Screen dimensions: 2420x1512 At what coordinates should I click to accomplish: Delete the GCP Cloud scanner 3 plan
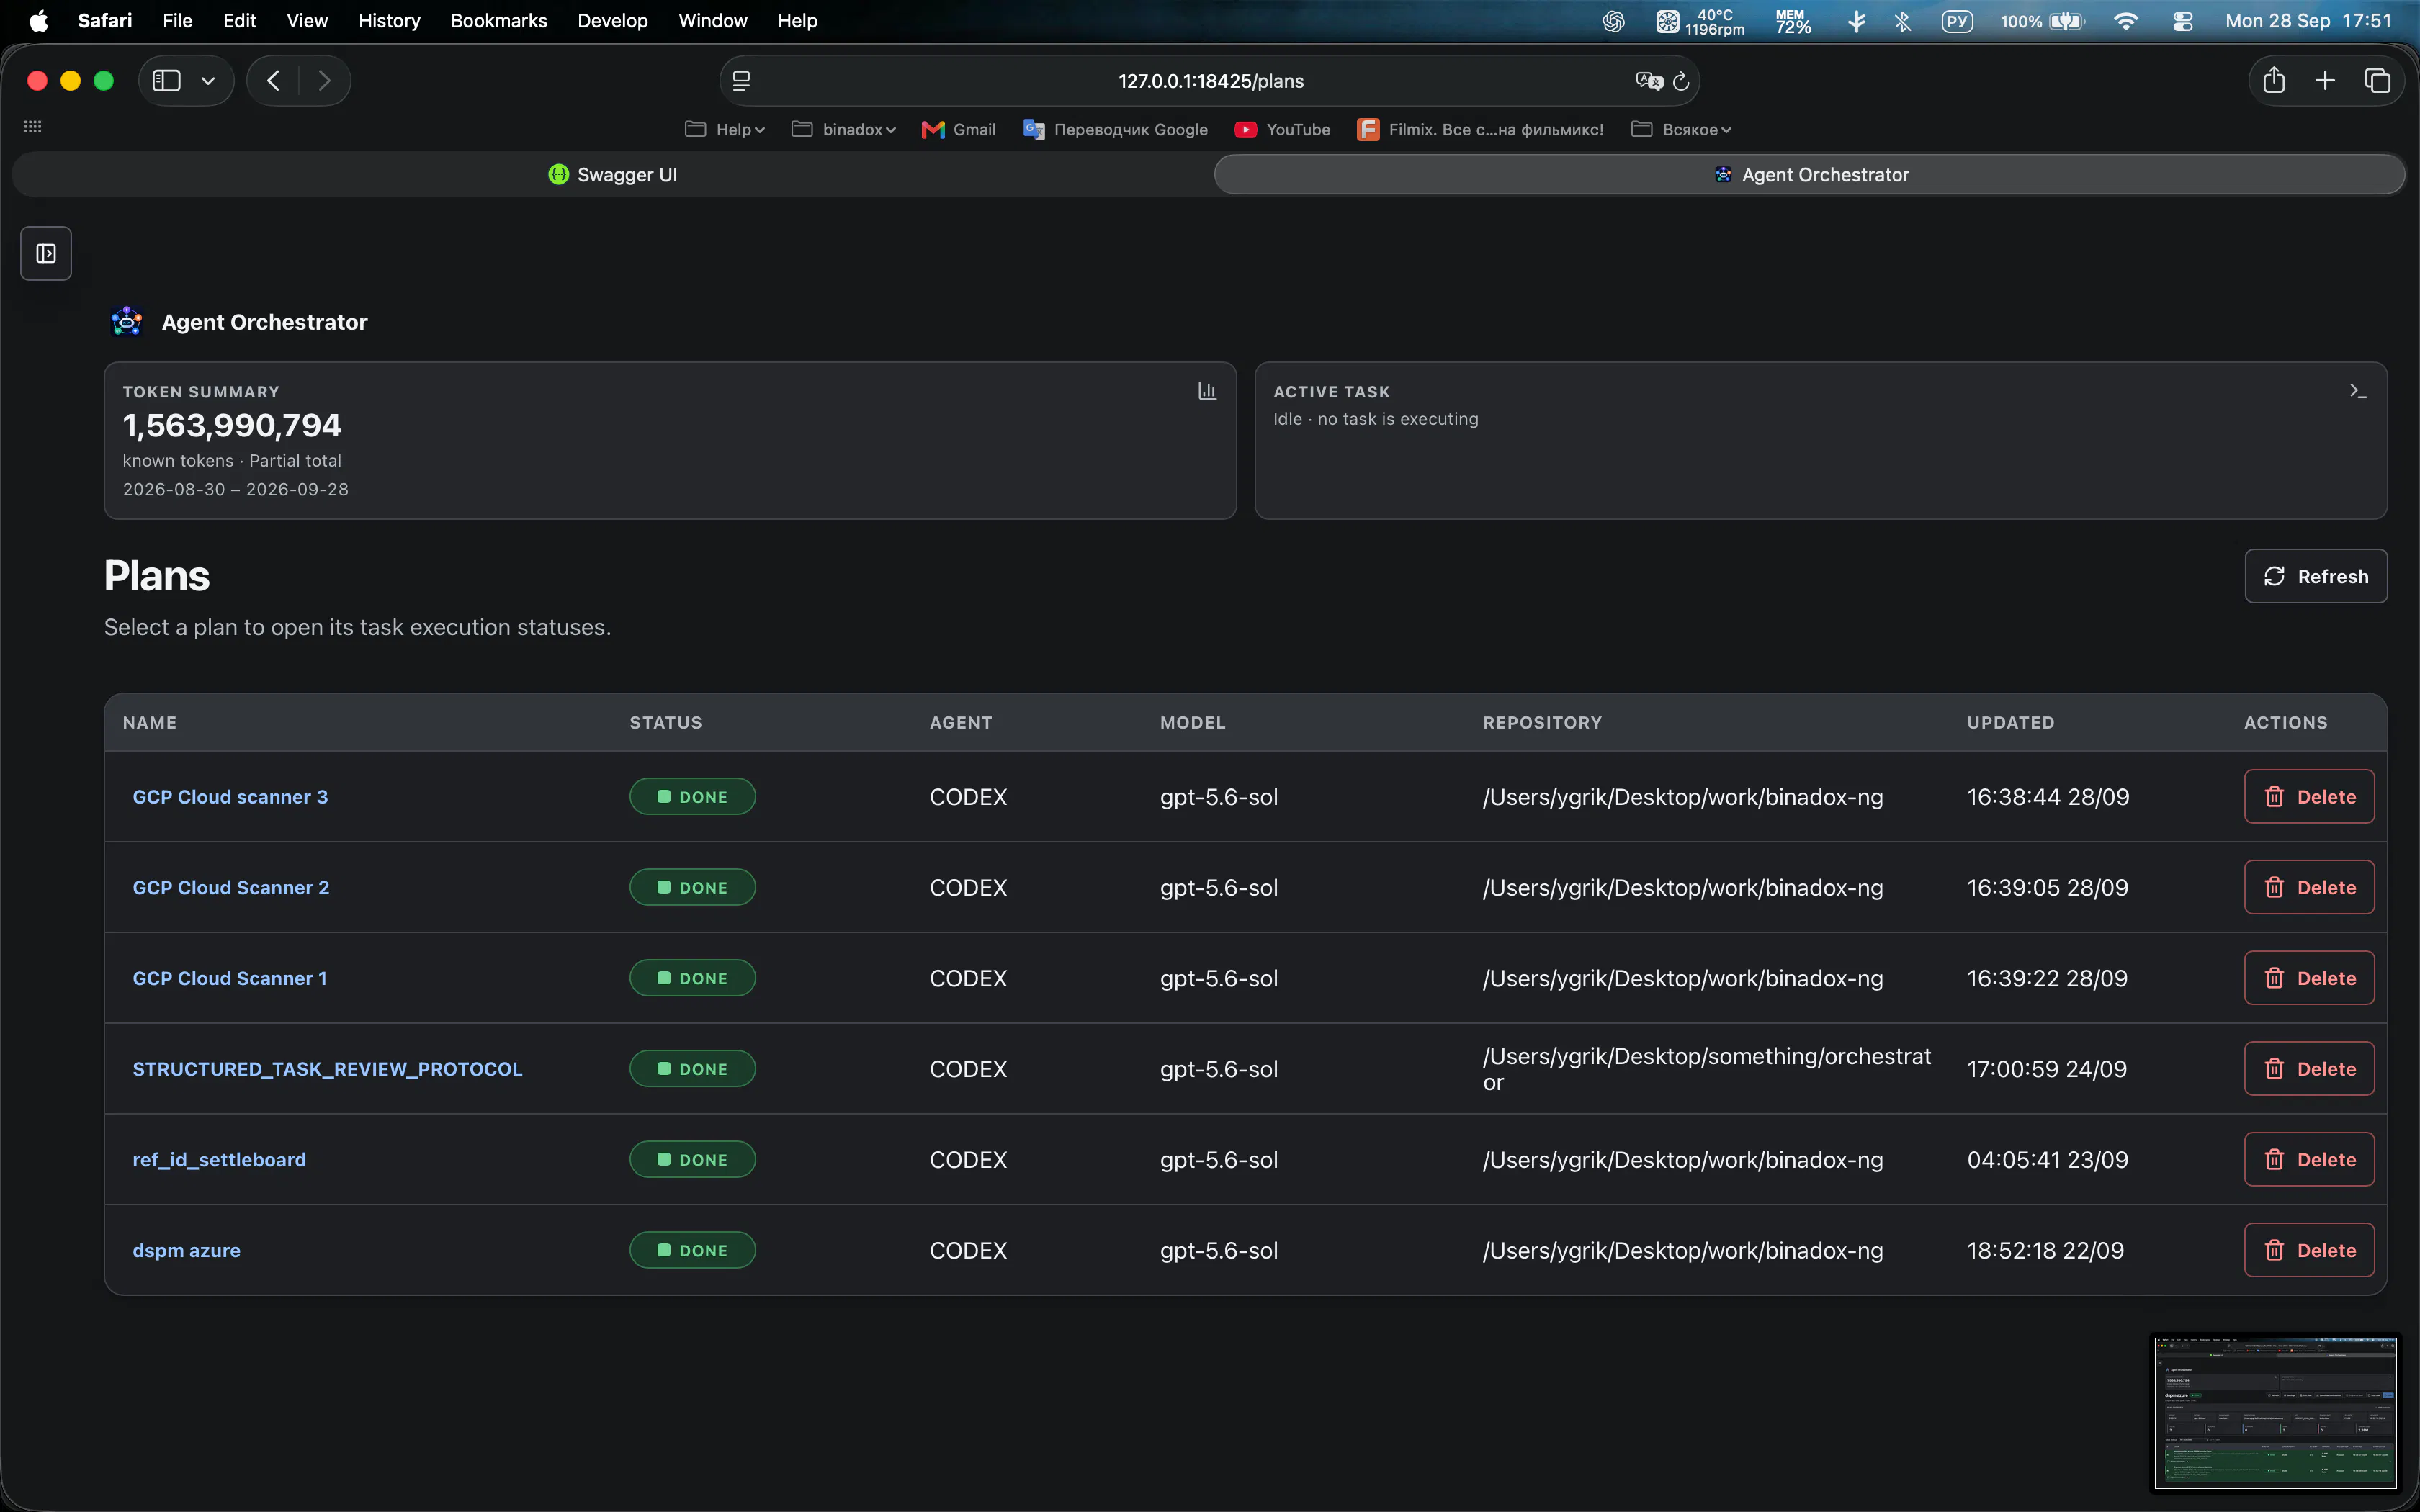2309,796
